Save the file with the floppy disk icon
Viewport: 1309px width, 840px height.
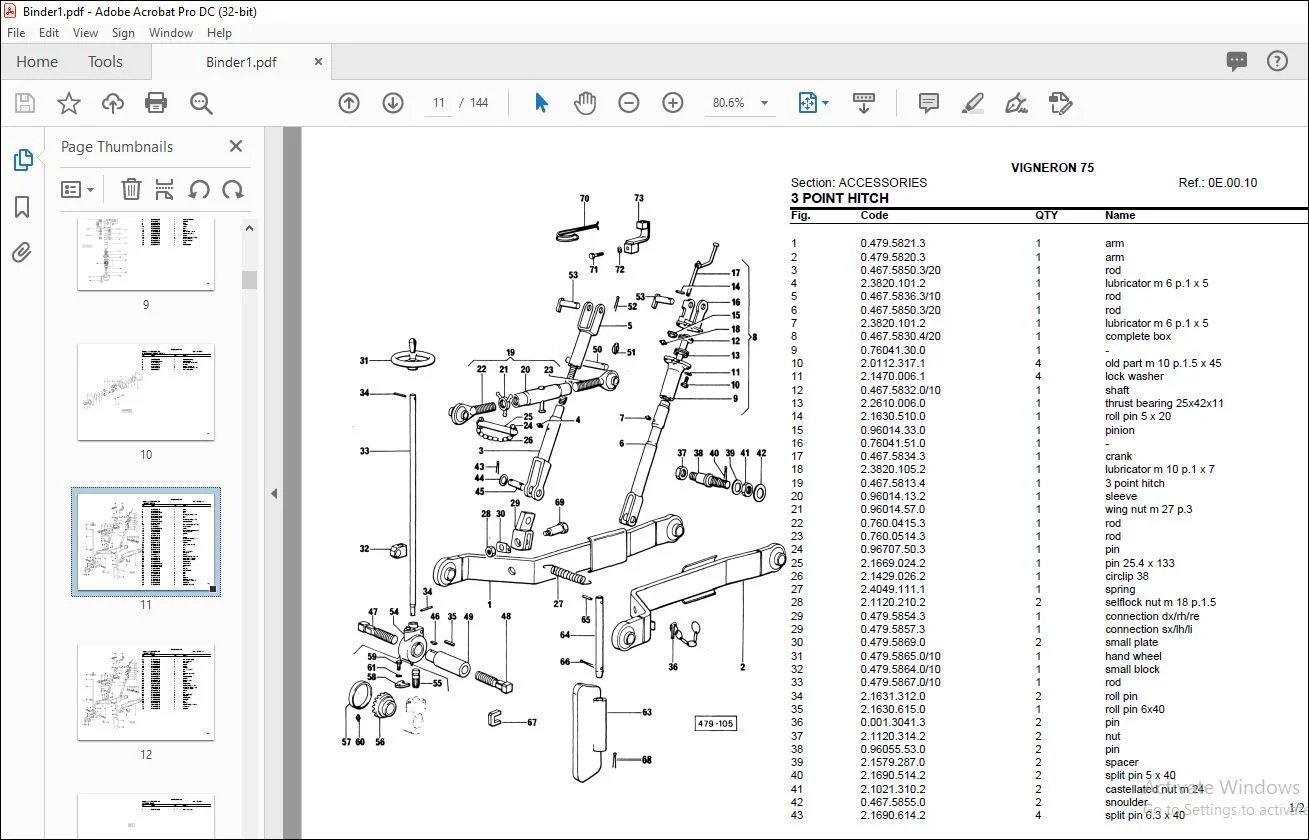coord(25,103)
